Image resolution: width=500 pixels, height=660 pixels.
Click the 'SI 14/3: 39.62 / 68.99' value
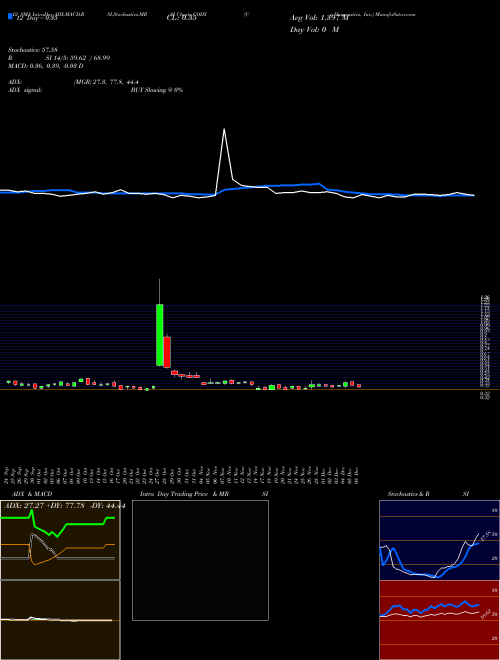pos(78,58)
